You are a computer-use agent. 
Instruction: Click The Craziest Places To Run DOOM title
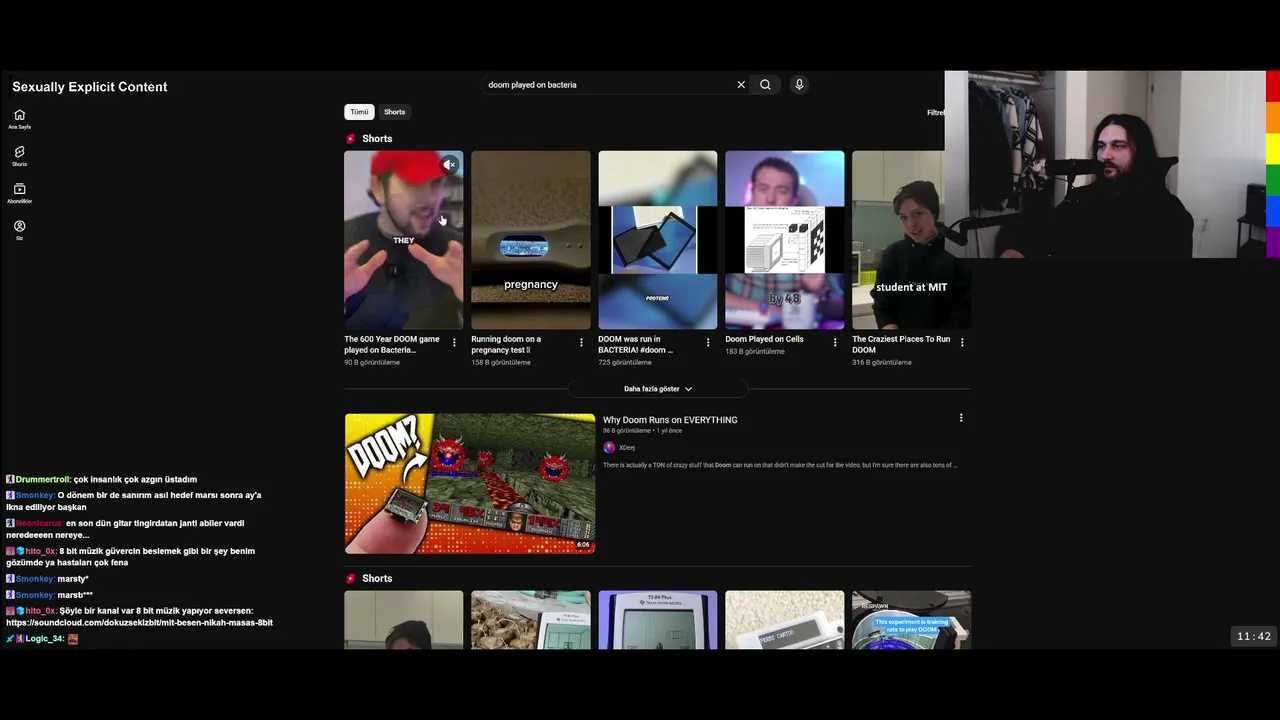901,344
